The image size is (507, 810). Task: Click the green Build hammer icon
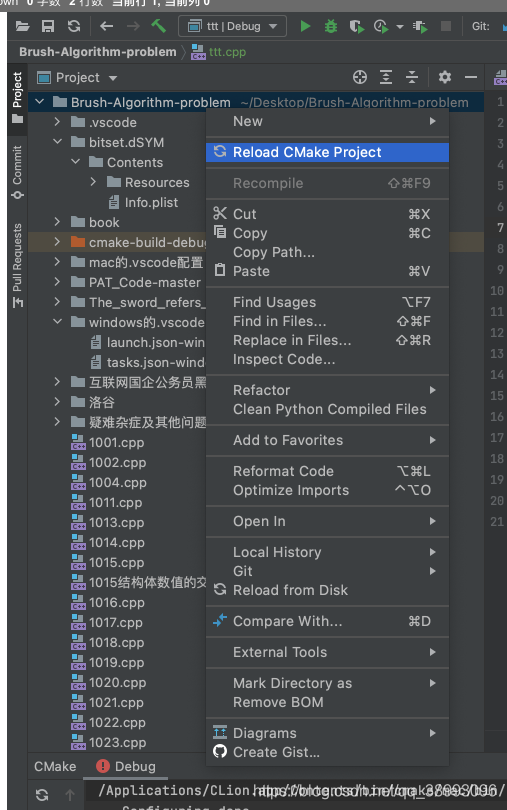[159, 26]
